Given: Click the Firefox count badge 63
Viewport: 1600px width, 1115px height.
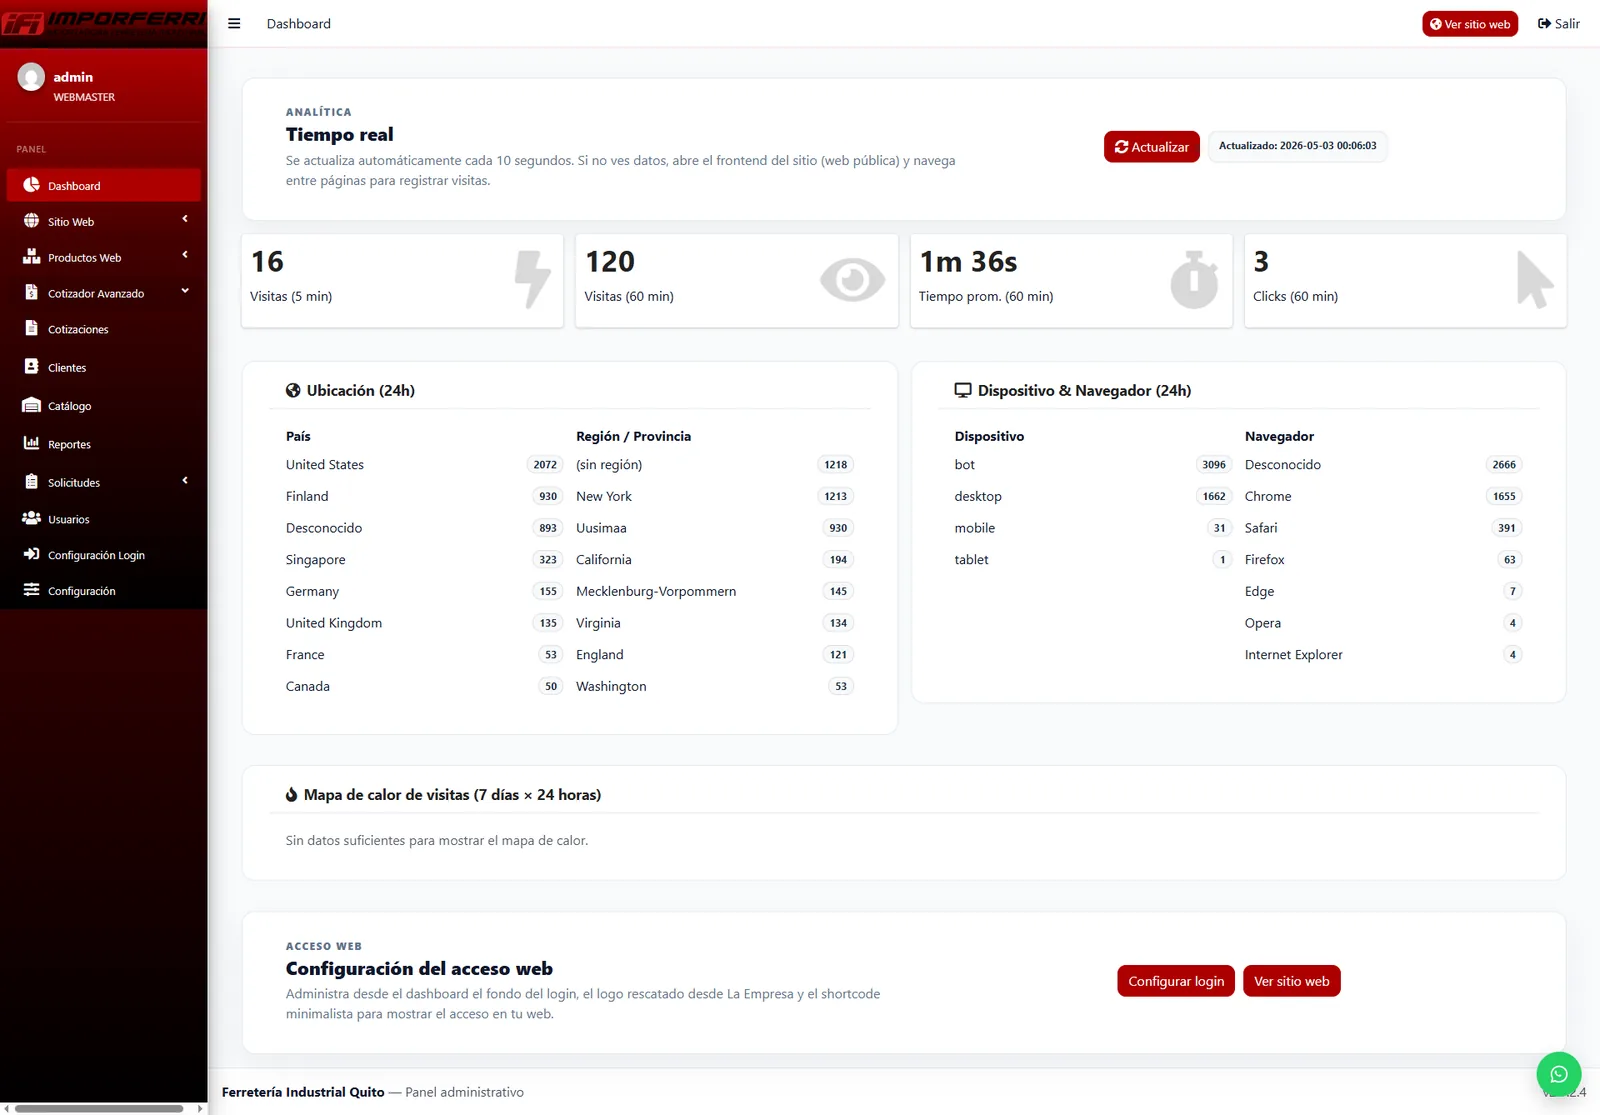Looking at the screenshot, I should pyautogui.click(x=1510, y=560).
